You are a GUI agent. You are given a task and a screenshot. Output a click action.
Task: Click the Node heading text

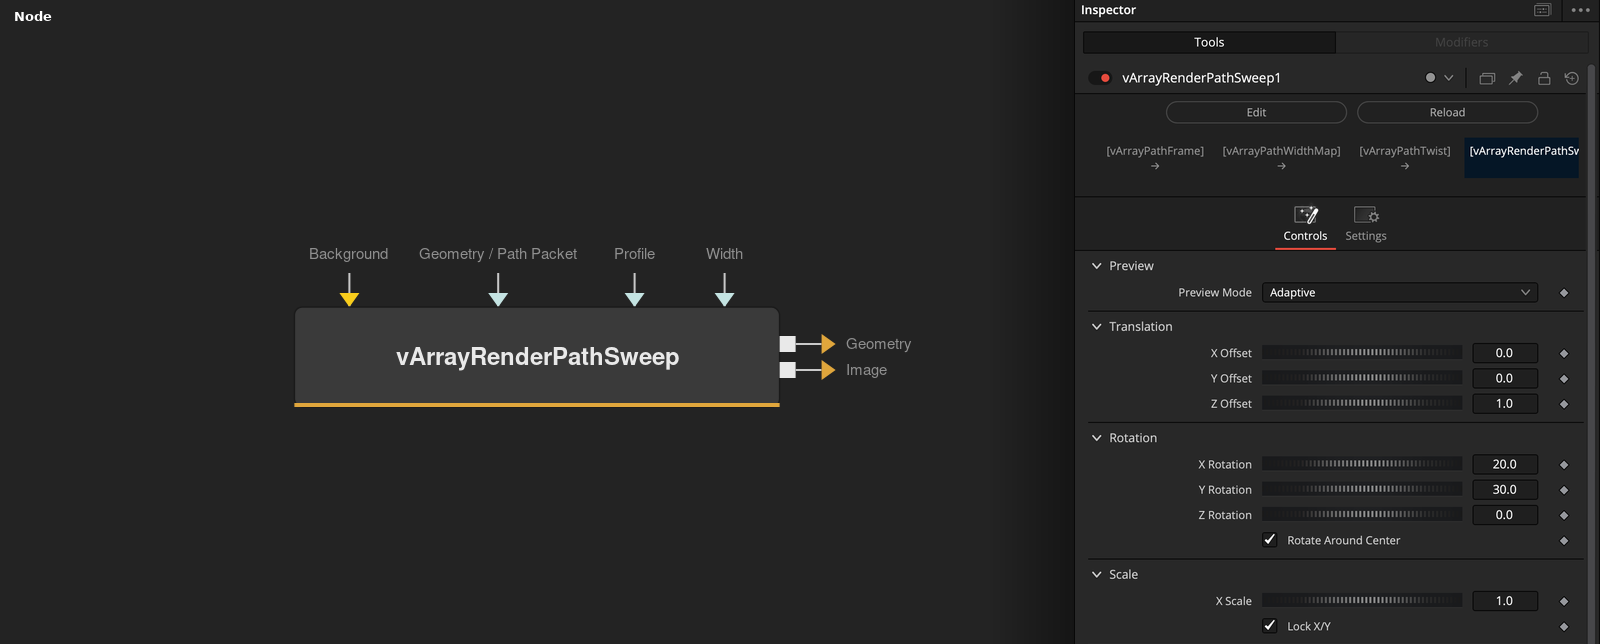pyautogui.click(x=33, y=16)
